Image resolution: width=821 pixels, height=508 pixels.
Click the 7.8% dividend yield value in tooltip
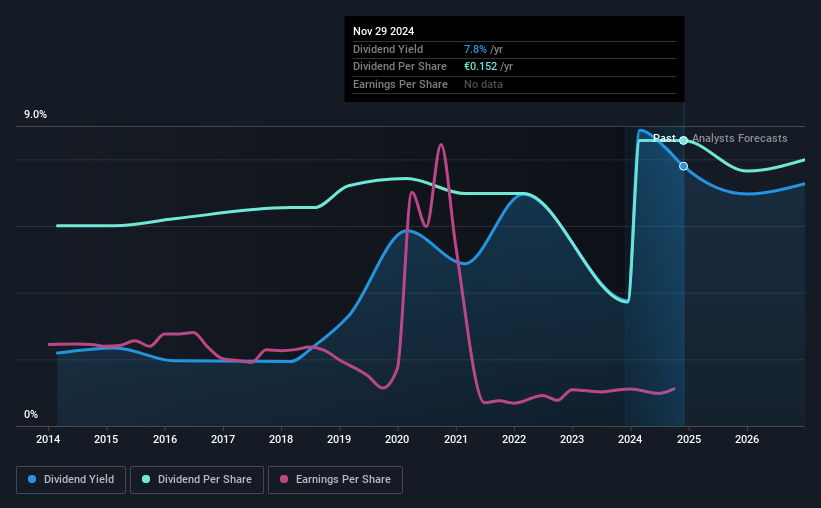coord(475,49)
